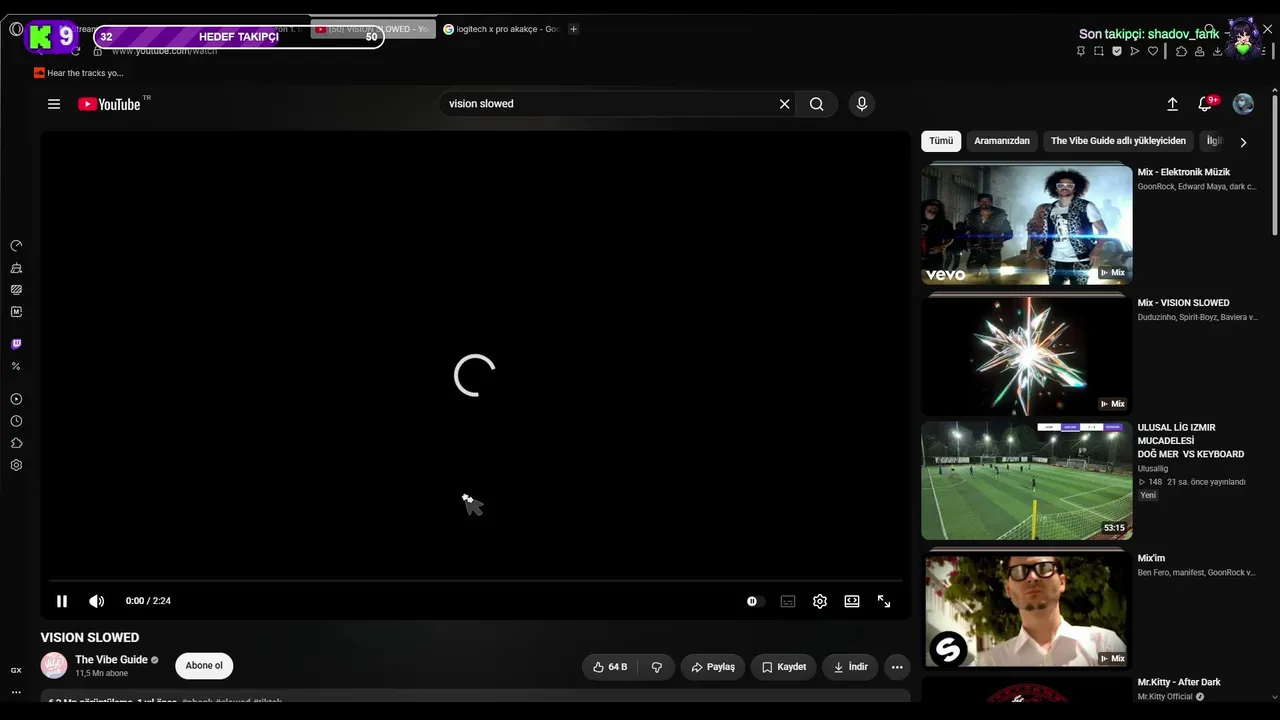1280x720 pixels.
Task: Like the video with 64 B likes
Action: (x=609, y=667)
